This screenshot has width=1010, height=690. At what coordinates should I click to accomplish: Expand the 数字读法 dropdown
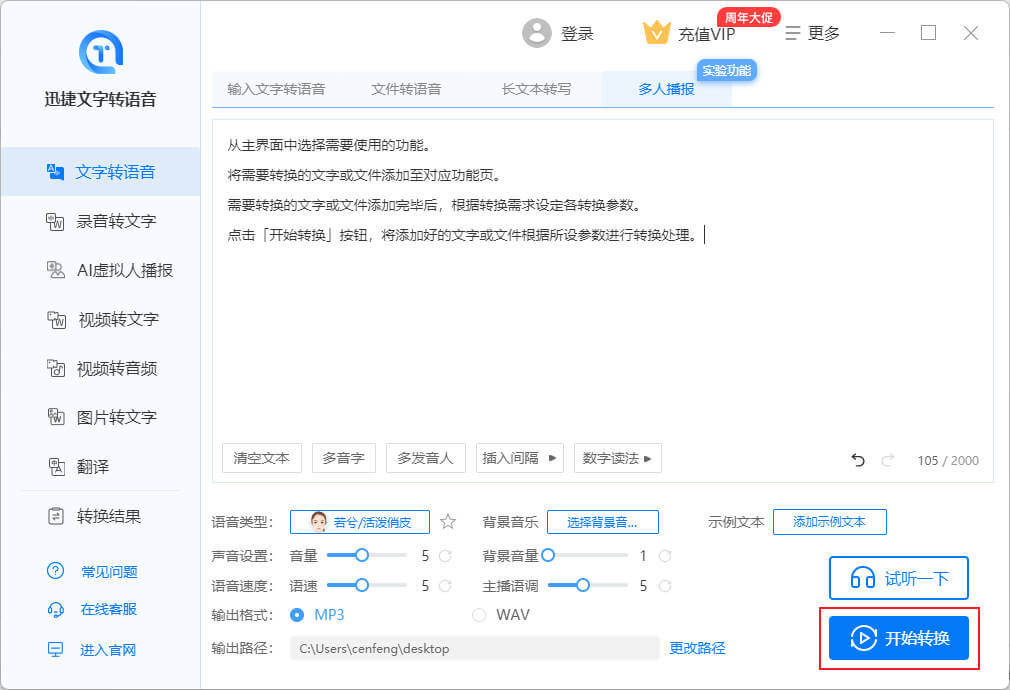[620, 458]
